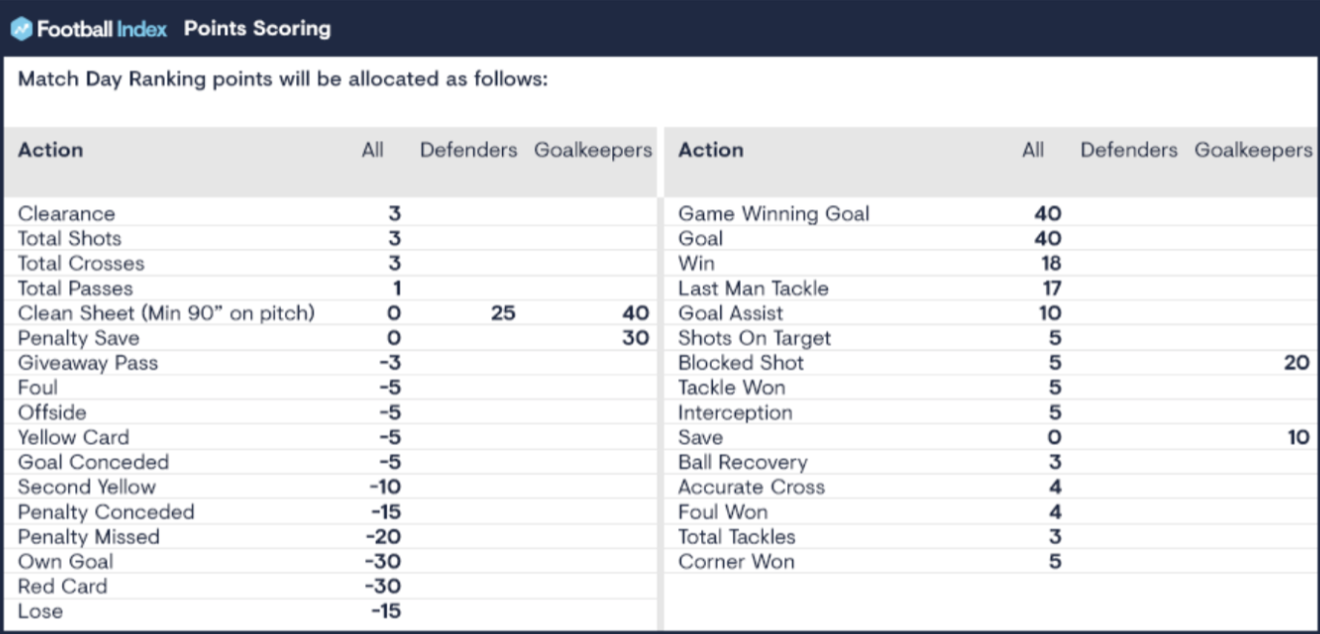This screenshot has height=634, width=1320.
Task: Click the Red Card row label
Action: click(x=62, y=587)
